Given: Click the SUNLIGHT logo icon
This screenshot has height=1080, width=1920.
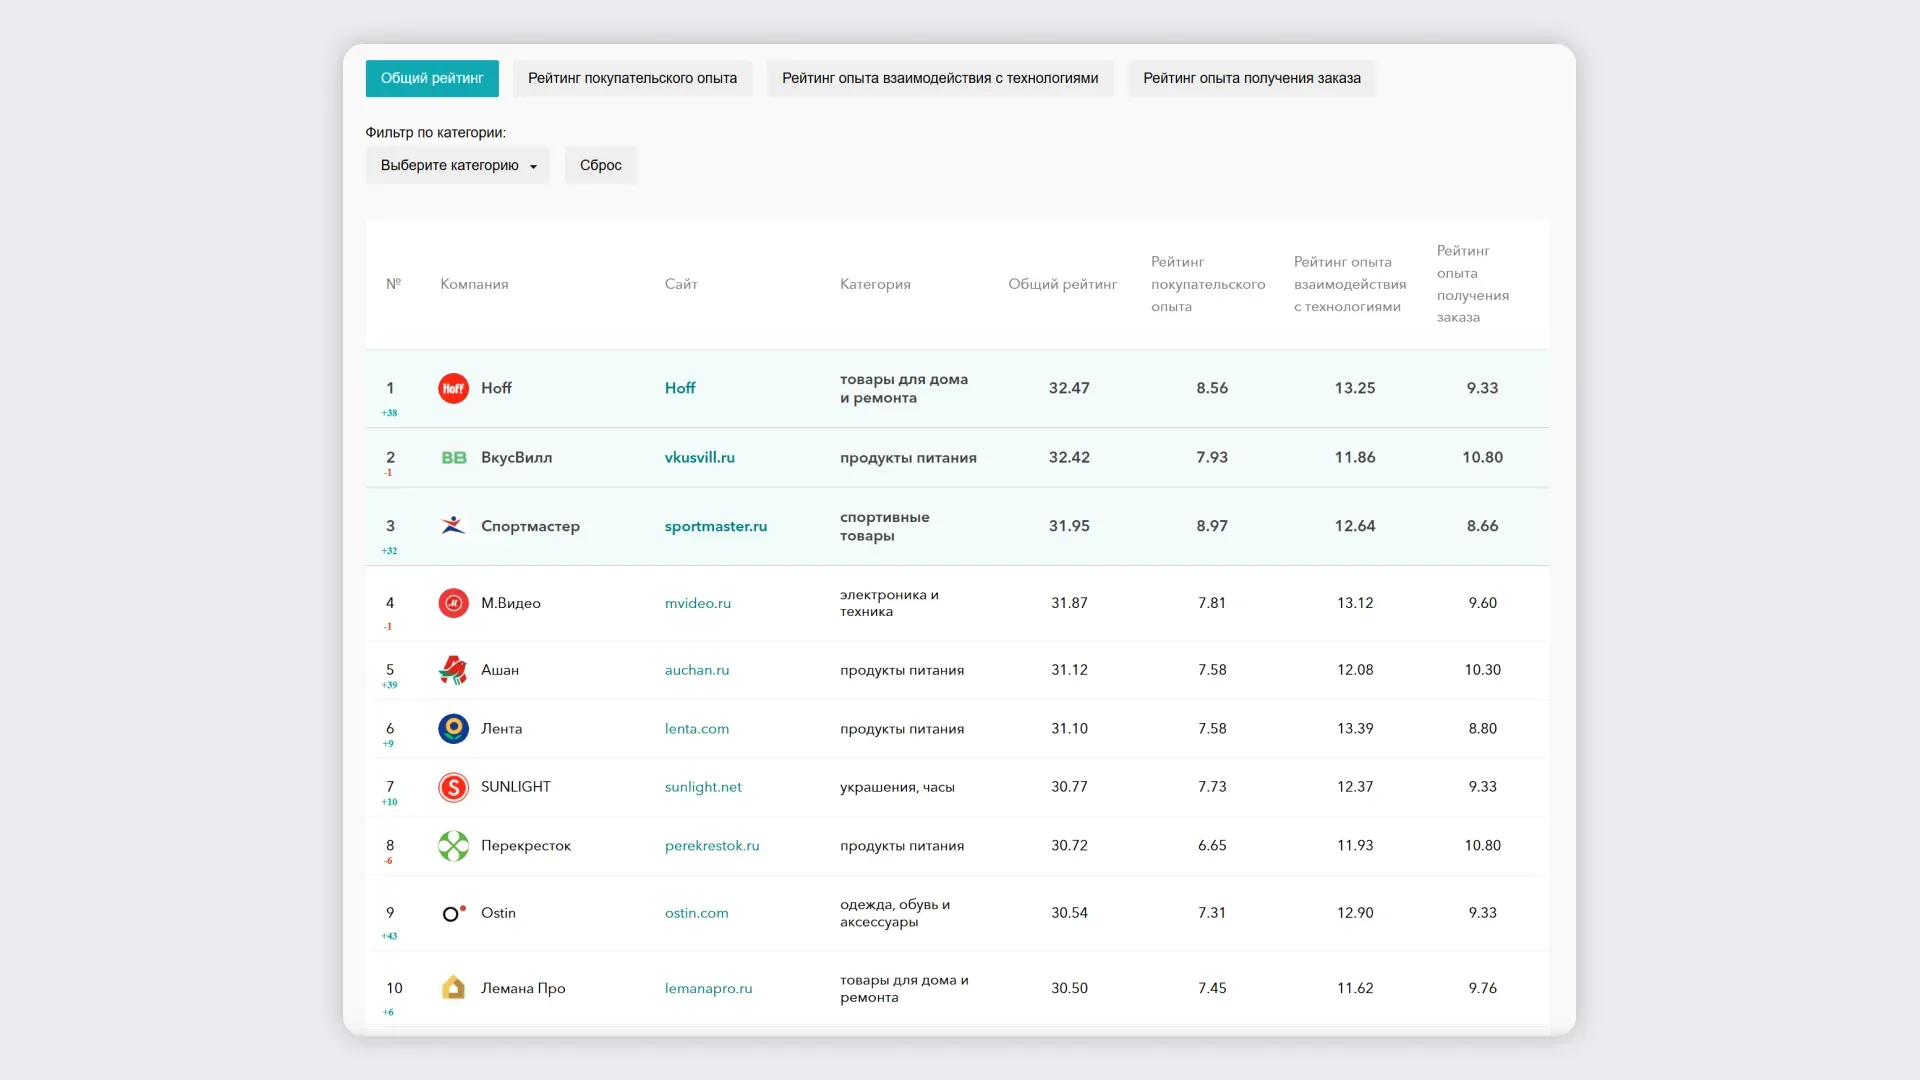Looking at the screenshot, I should coord(453,787).
